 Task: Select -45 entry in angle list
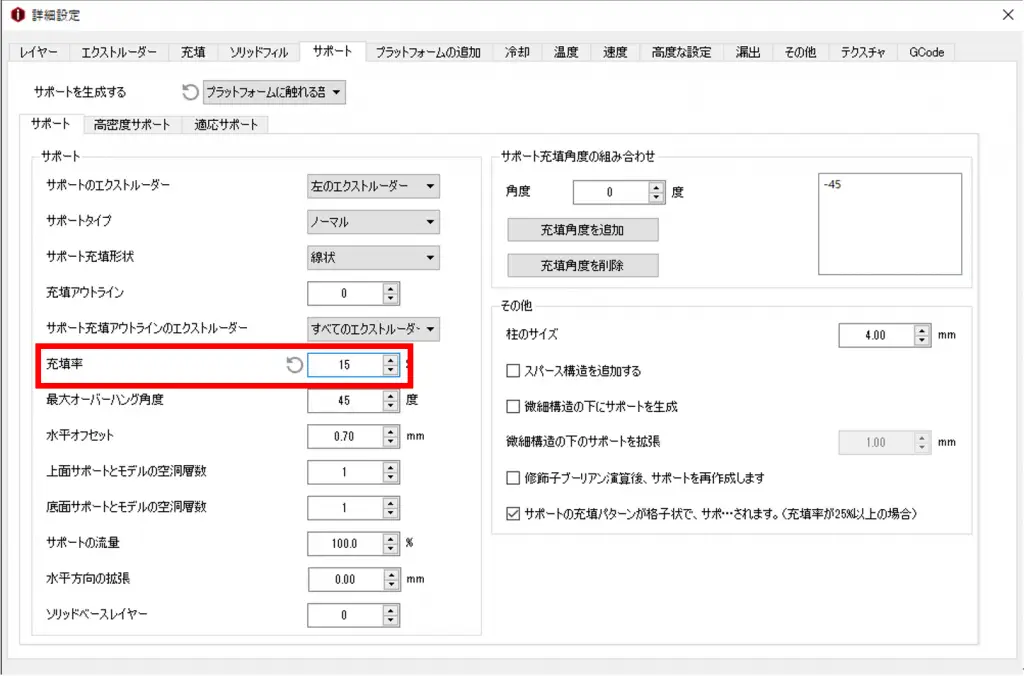coord(834,185)
